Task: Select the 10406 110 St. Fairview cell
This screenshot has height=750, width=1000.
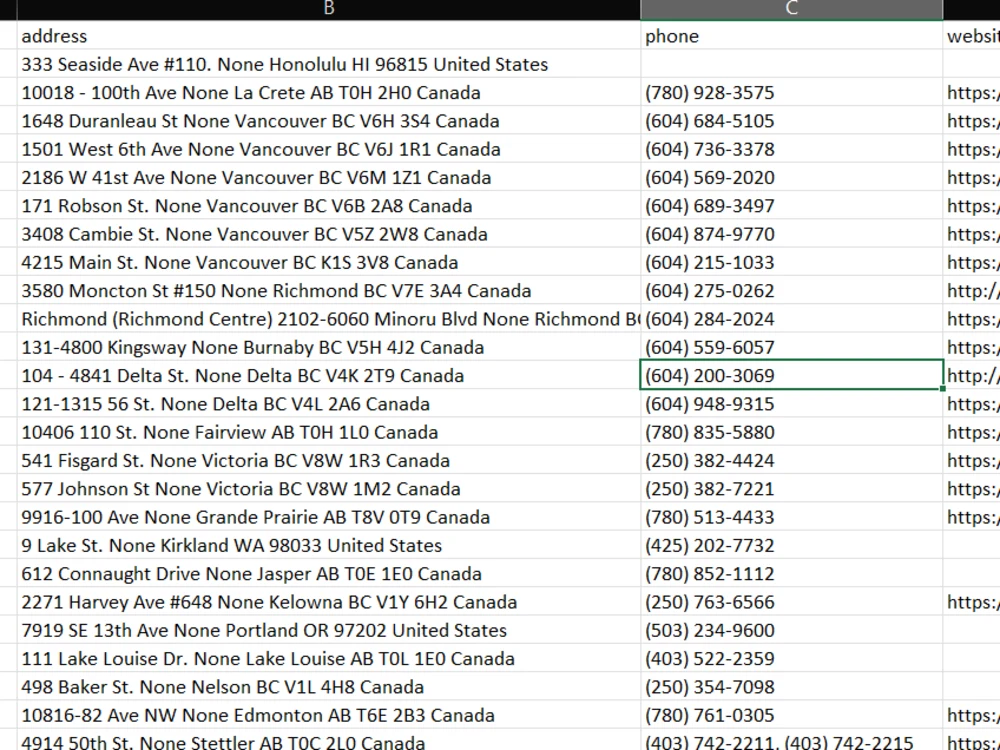Action: click(x=328, y=432)
